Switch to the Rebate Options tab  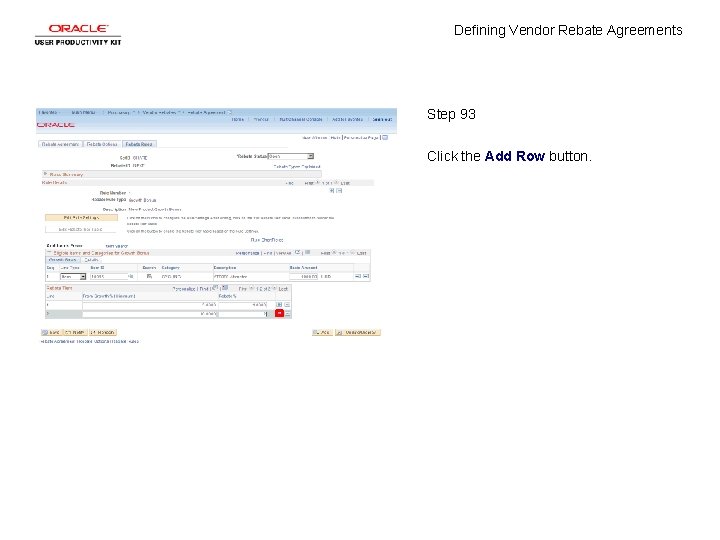(x=102, y=144)
